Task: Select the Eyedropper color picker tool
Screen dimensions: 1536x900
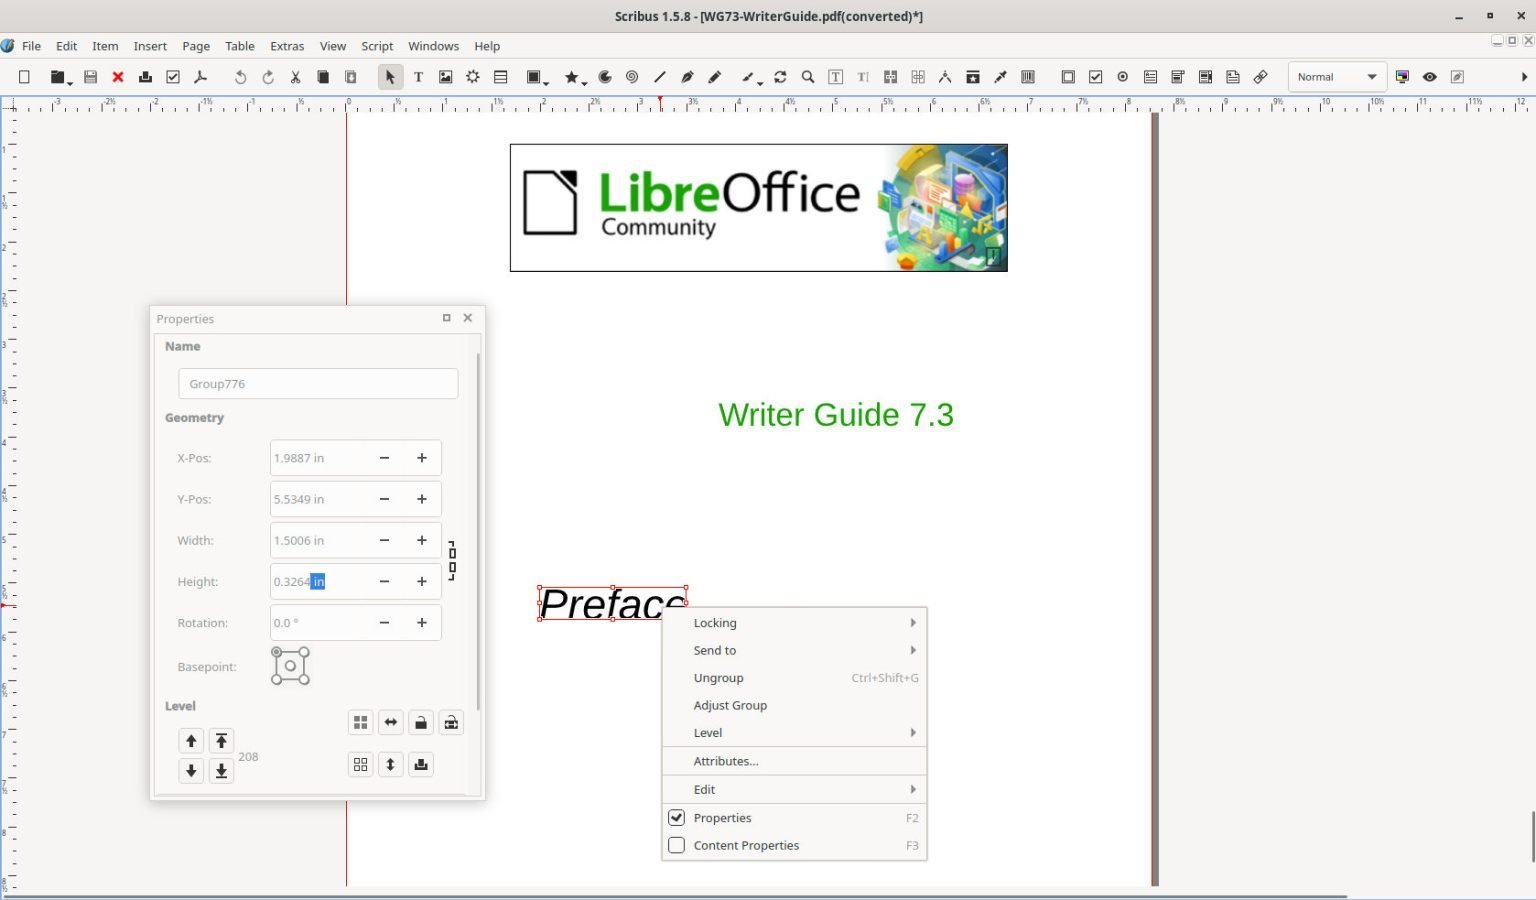Action: click(x=1000, y=77)
